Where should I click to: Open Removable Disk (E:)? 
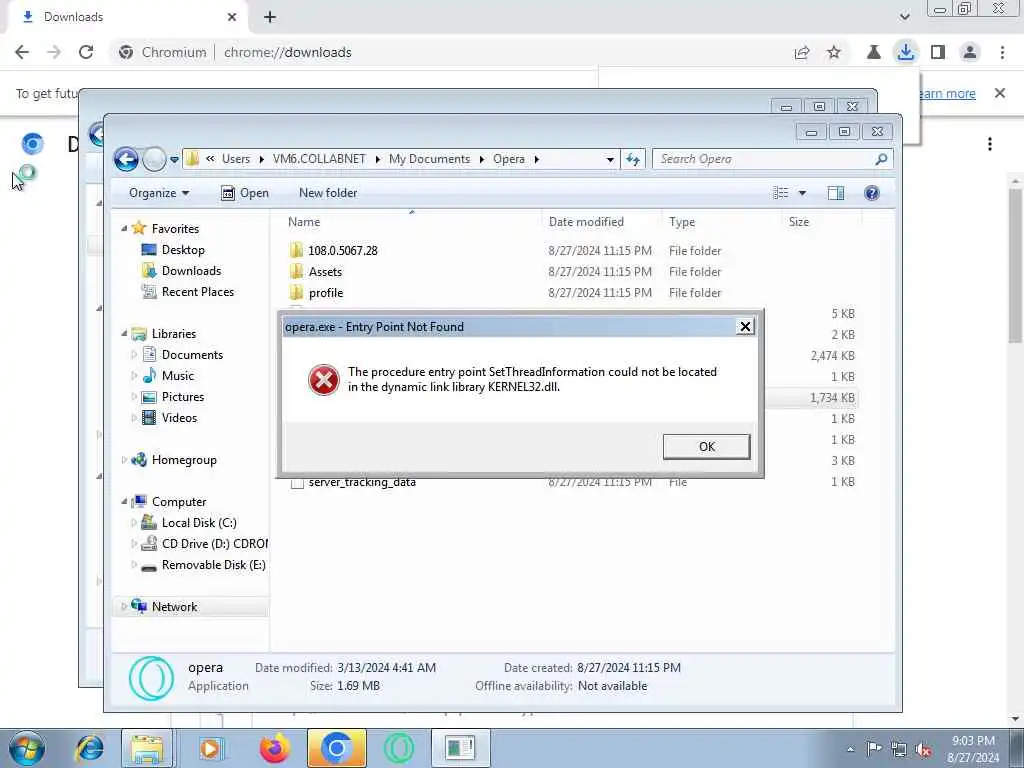coord(214,564)
